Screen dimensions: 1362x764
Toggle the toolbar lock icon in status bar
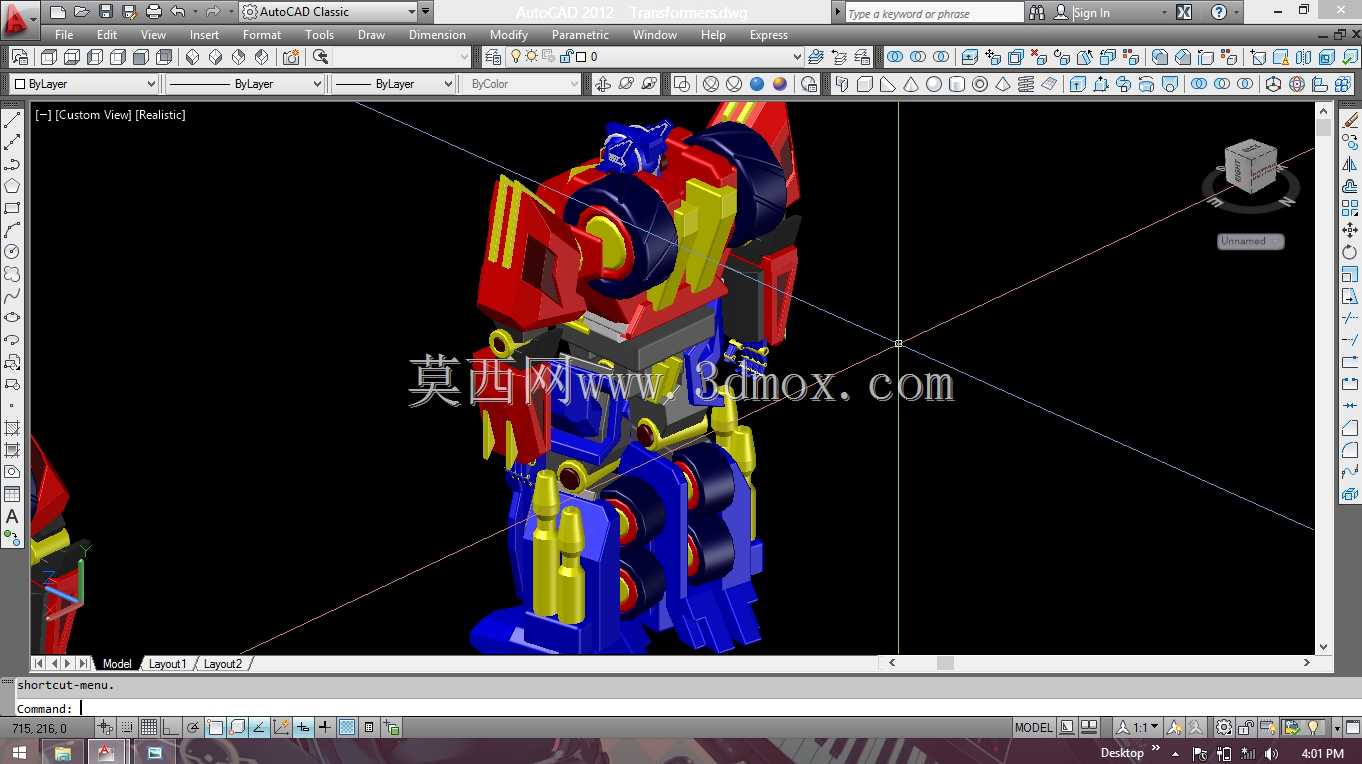coord(1246,727)
